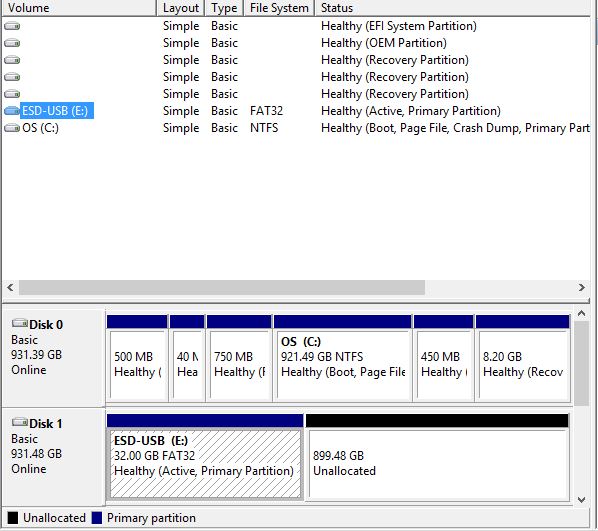Click the Disk 0 label
The height and width of the screenshot is (531, 598).
(x=46, y=325)
